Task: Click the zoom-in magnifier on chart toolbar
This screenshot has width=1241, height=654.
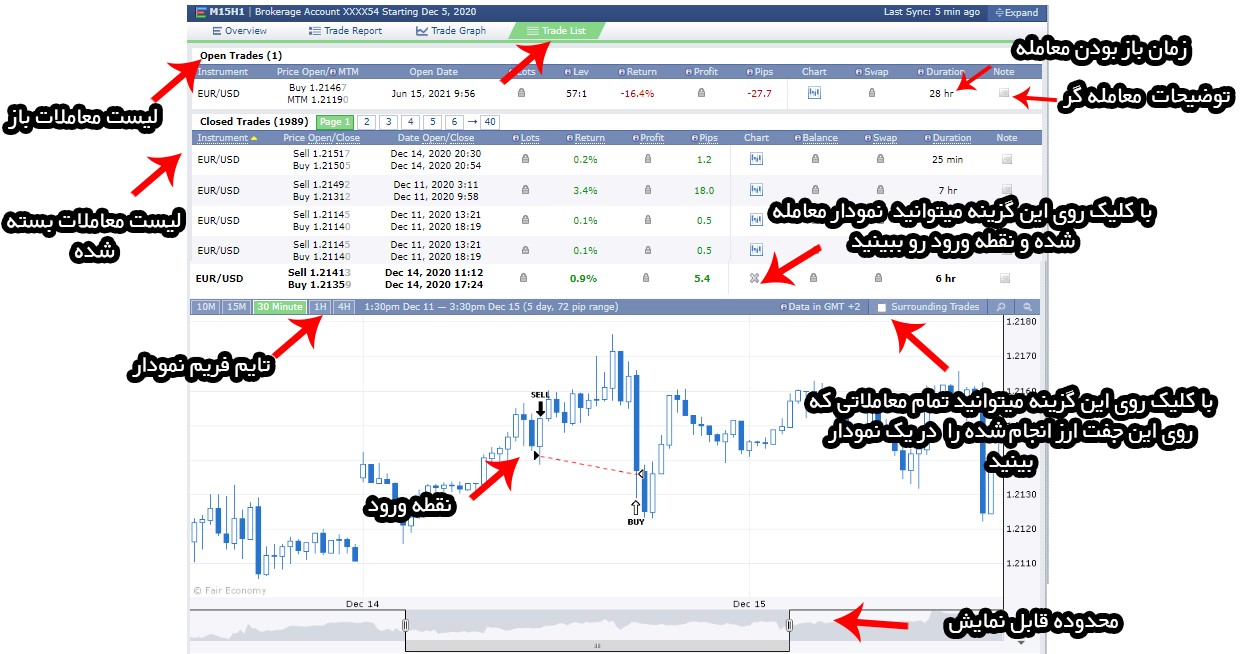Action: [x=999, y=307]
